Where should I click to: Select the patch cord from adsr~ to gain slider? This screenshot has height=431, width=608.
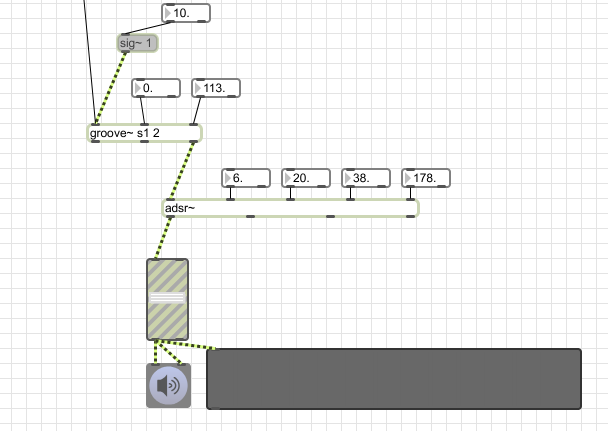(x=163, y=238)
